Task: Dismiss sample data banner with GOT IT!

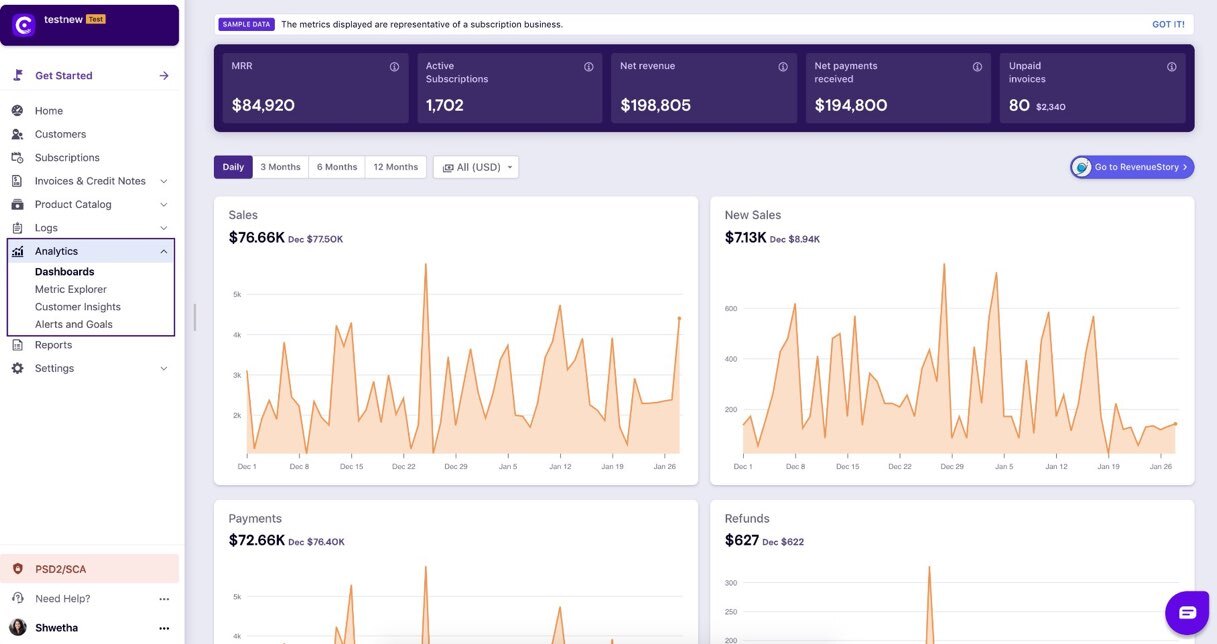Action: coord(1167,24)
